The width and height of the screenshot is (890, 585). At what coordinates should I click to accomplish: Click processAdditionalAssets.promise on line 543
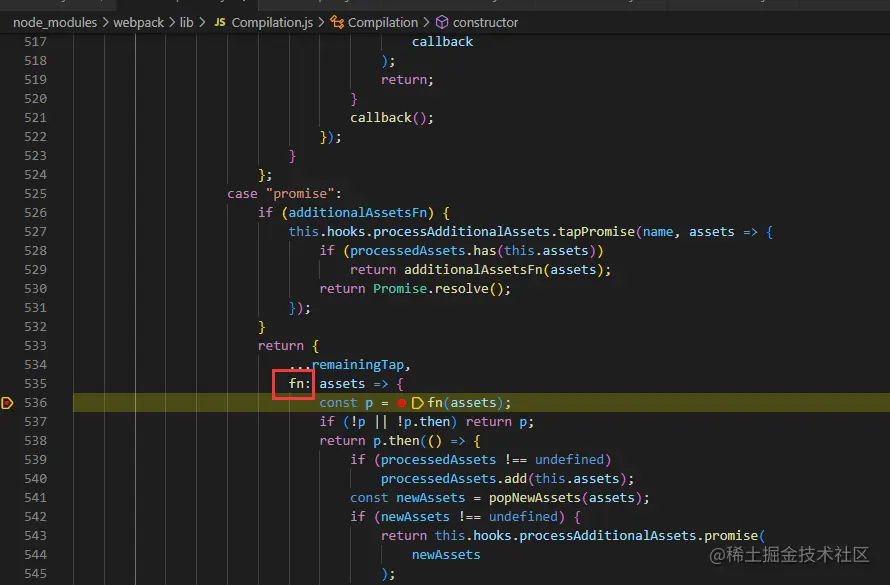(639, 536)
